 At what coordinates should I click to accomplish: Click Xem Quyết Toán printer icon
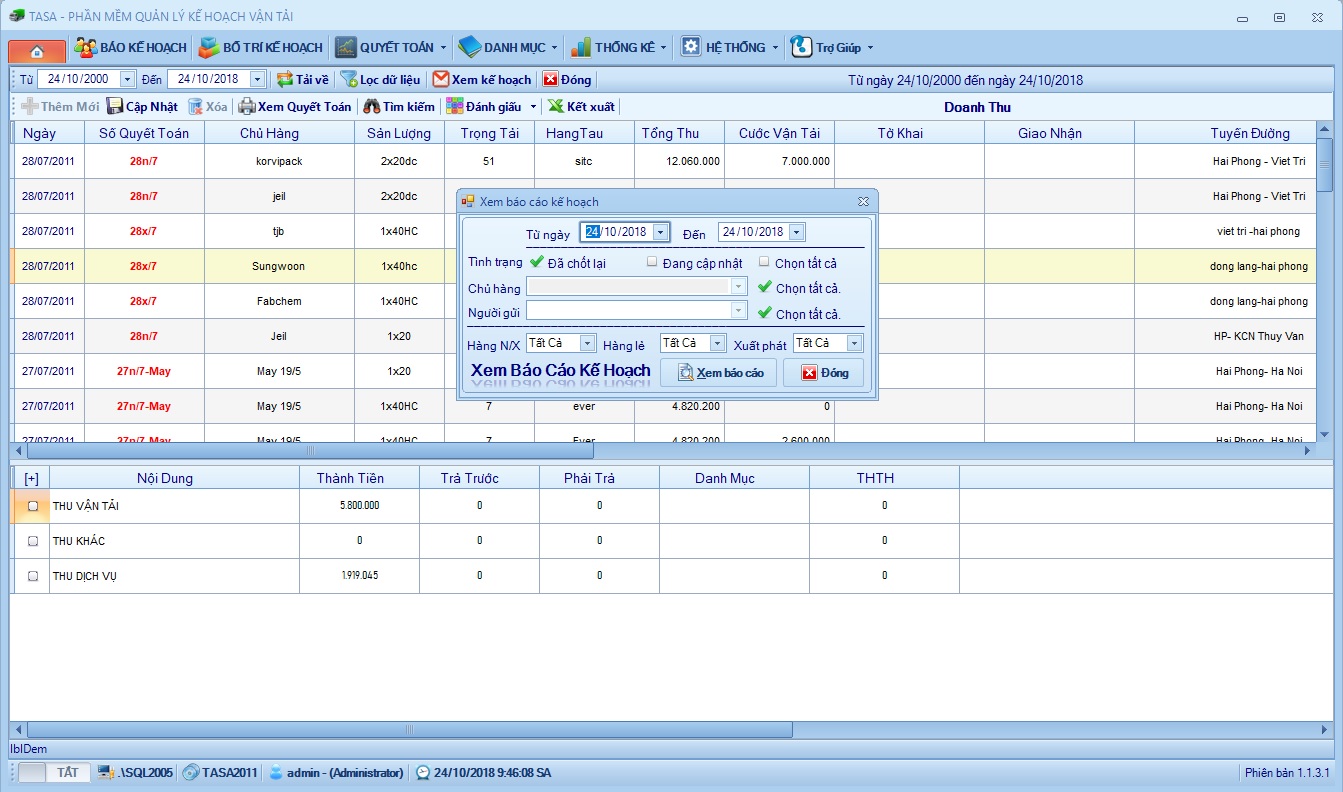tap(246, 107)
